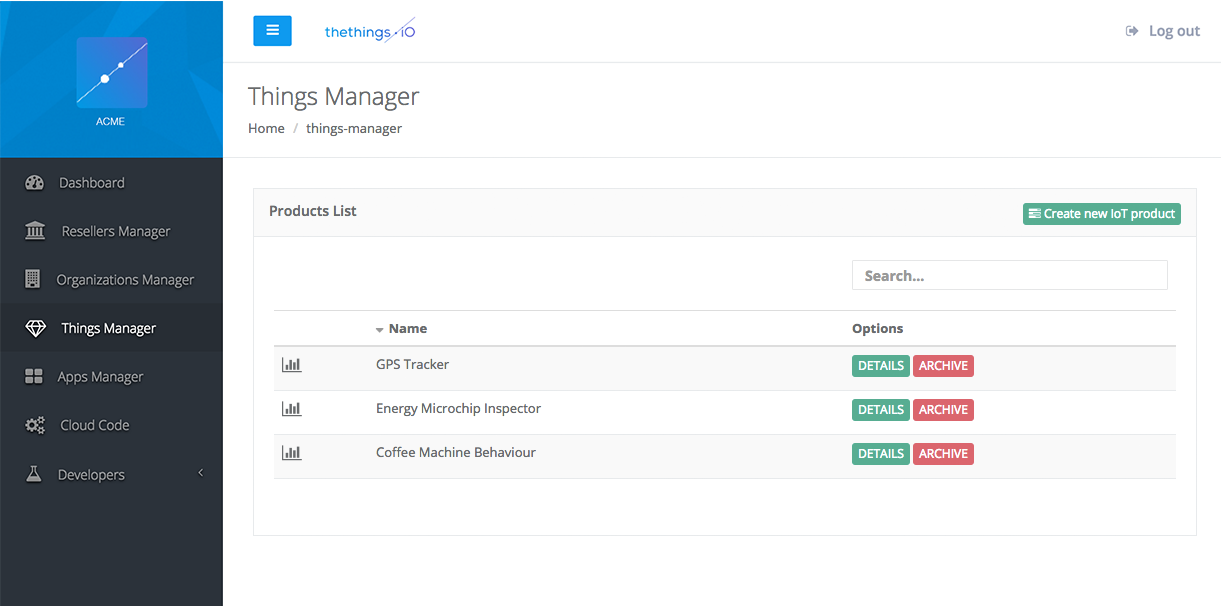Click the Coffee Machine Behaviour name
This screenshot has height=606, width=1221.
pos(456,452)
